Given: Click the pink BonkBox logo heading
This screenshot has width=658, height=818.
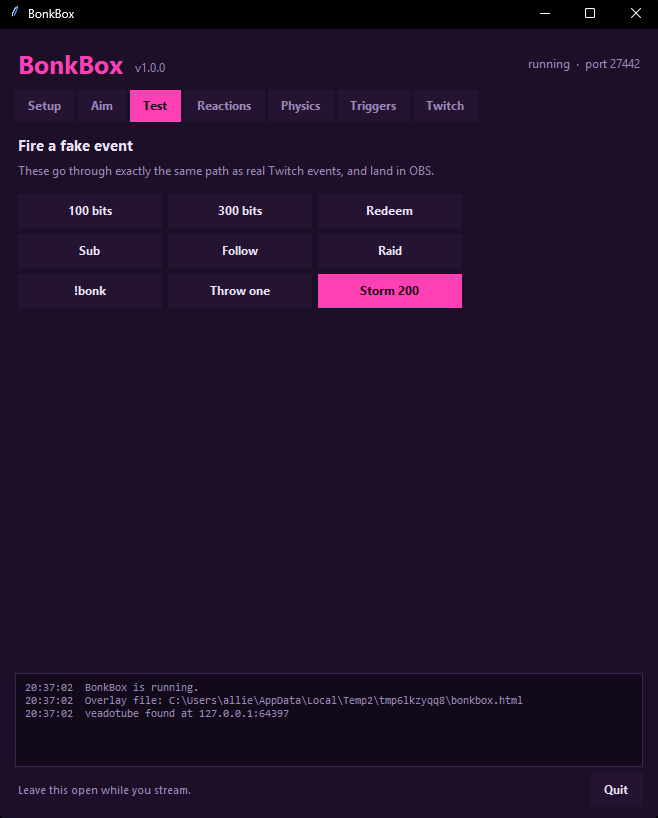Looking at the screenshot, I should pyautogui.click(x=71, y=65).
